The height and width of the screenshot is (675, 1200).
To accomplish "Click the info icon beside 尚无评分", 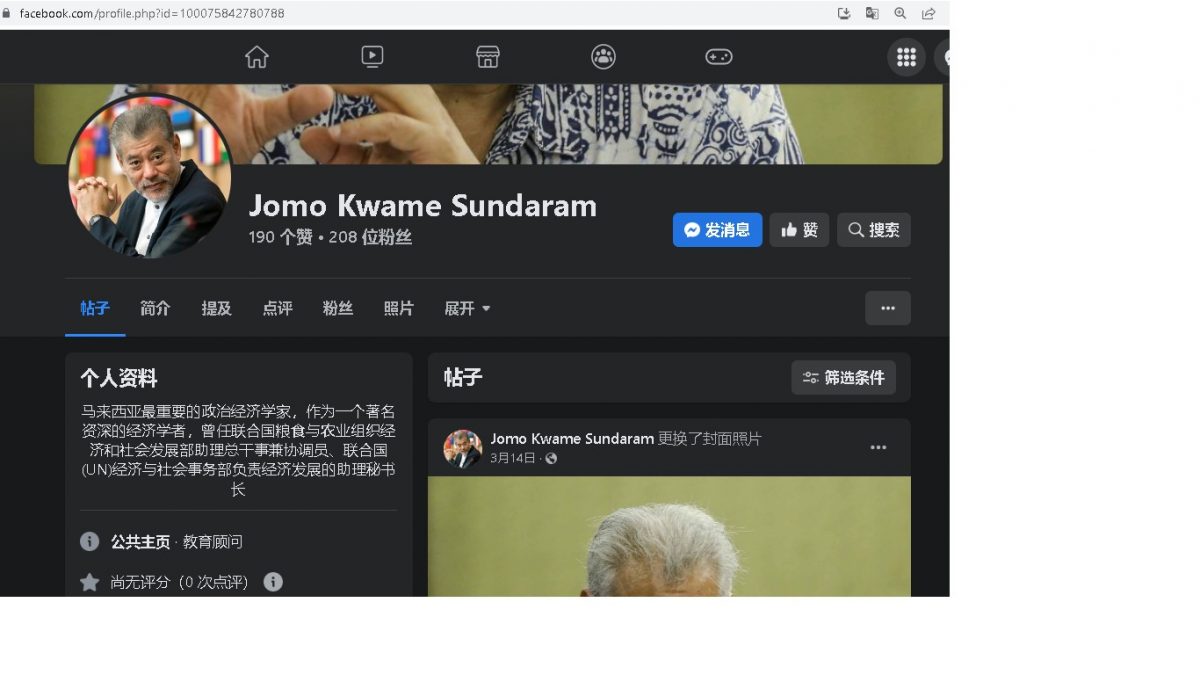I will click(x=273, y=582).
